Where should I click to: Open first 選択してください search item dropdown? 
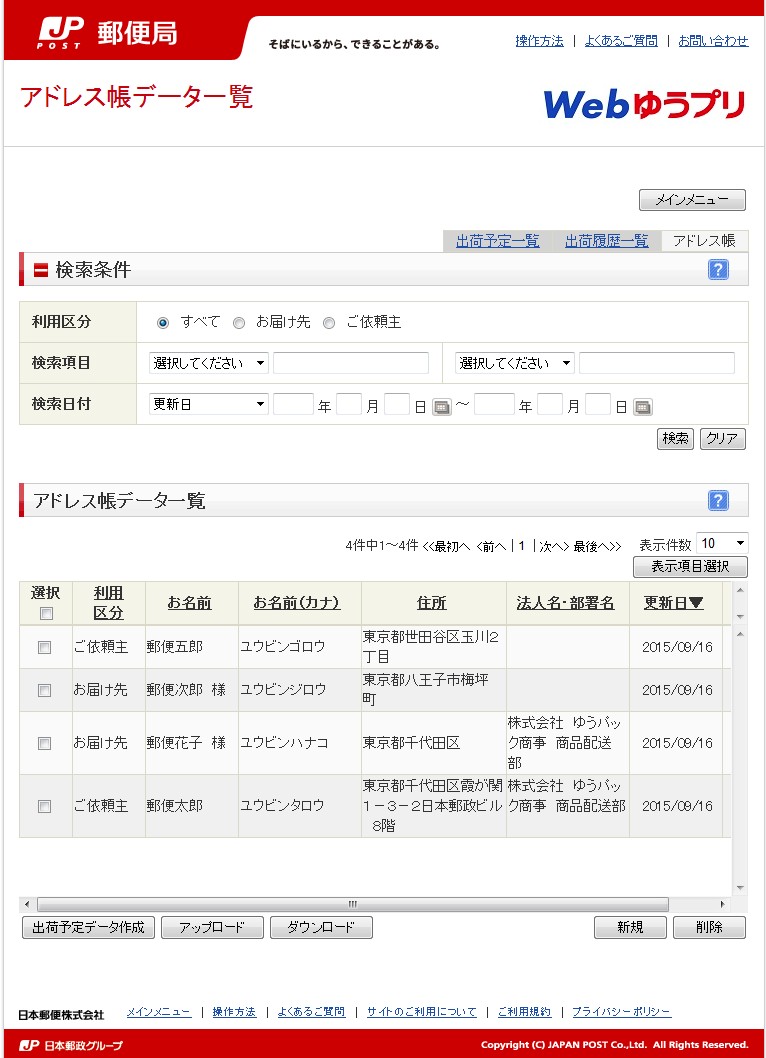pyautogui.click(x=209, y=363)
